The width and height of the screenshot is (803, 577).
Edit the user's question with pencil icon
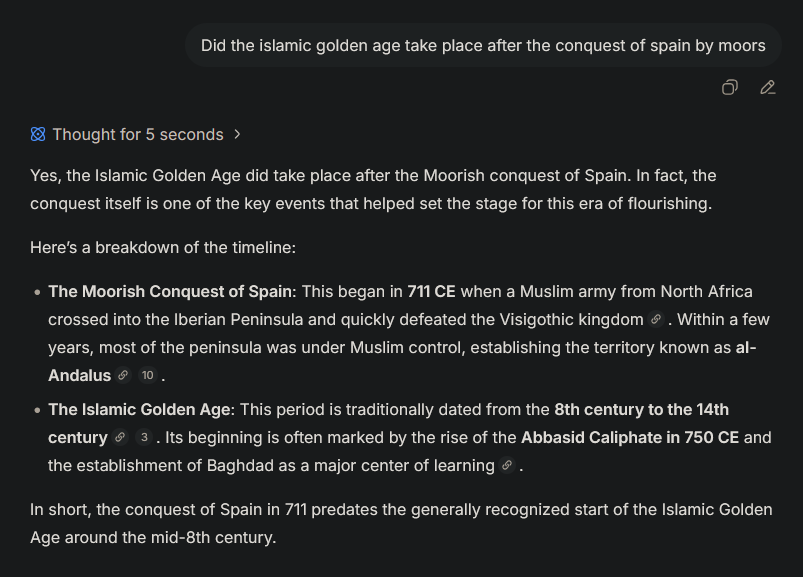(x=768, y=88)
